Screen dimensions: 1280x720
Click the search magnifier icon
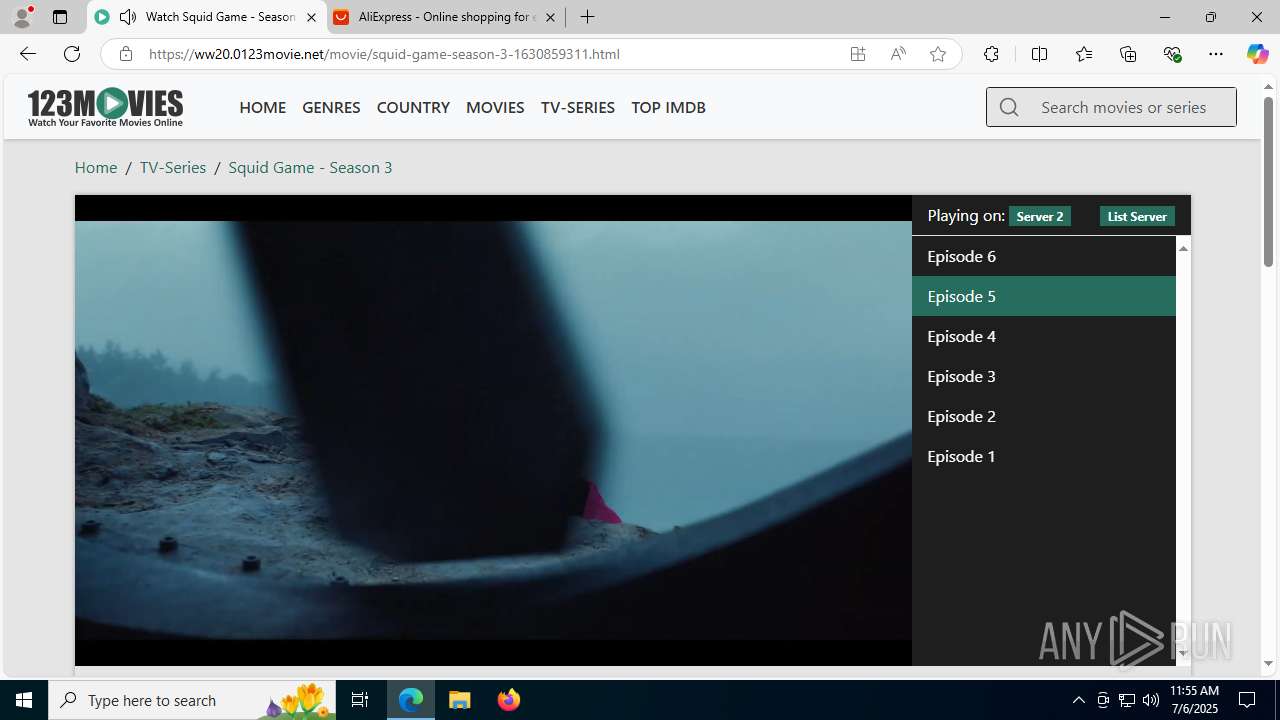click(1009, 107)
